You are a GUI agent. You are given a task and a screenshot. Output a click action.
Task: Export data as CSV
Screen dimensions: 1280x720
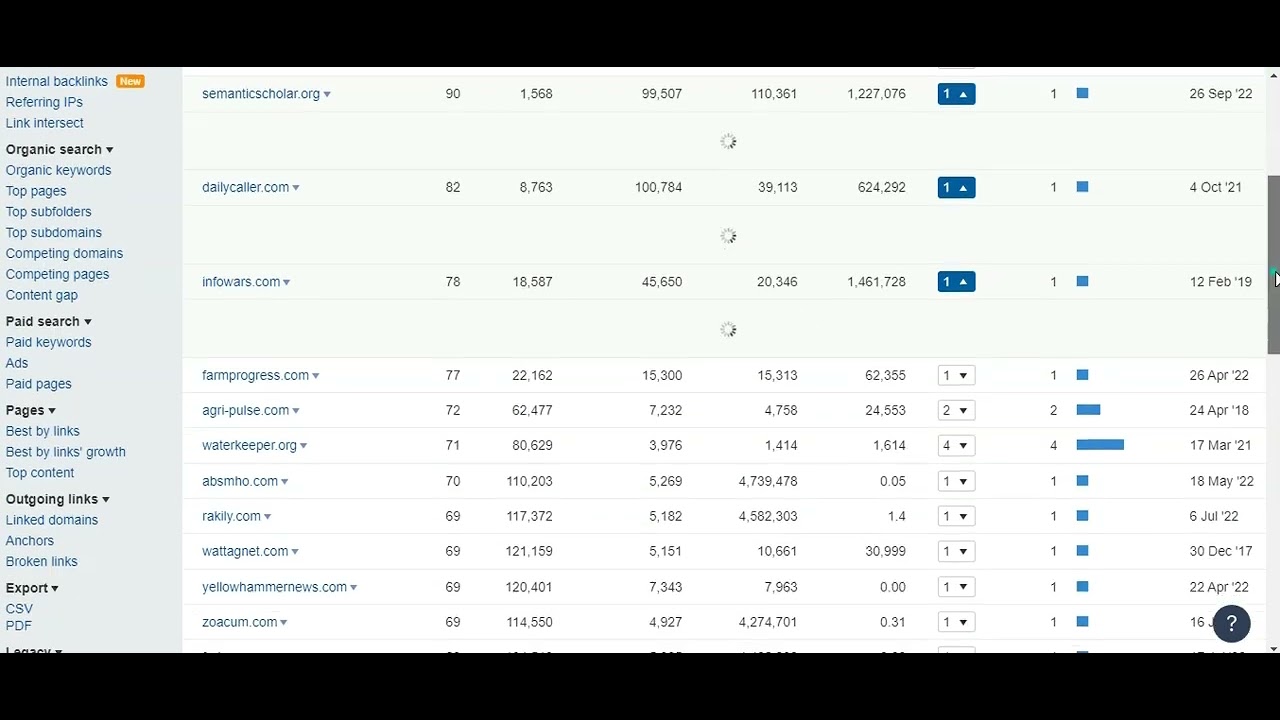pyautogui.click(x=19, y=609)
